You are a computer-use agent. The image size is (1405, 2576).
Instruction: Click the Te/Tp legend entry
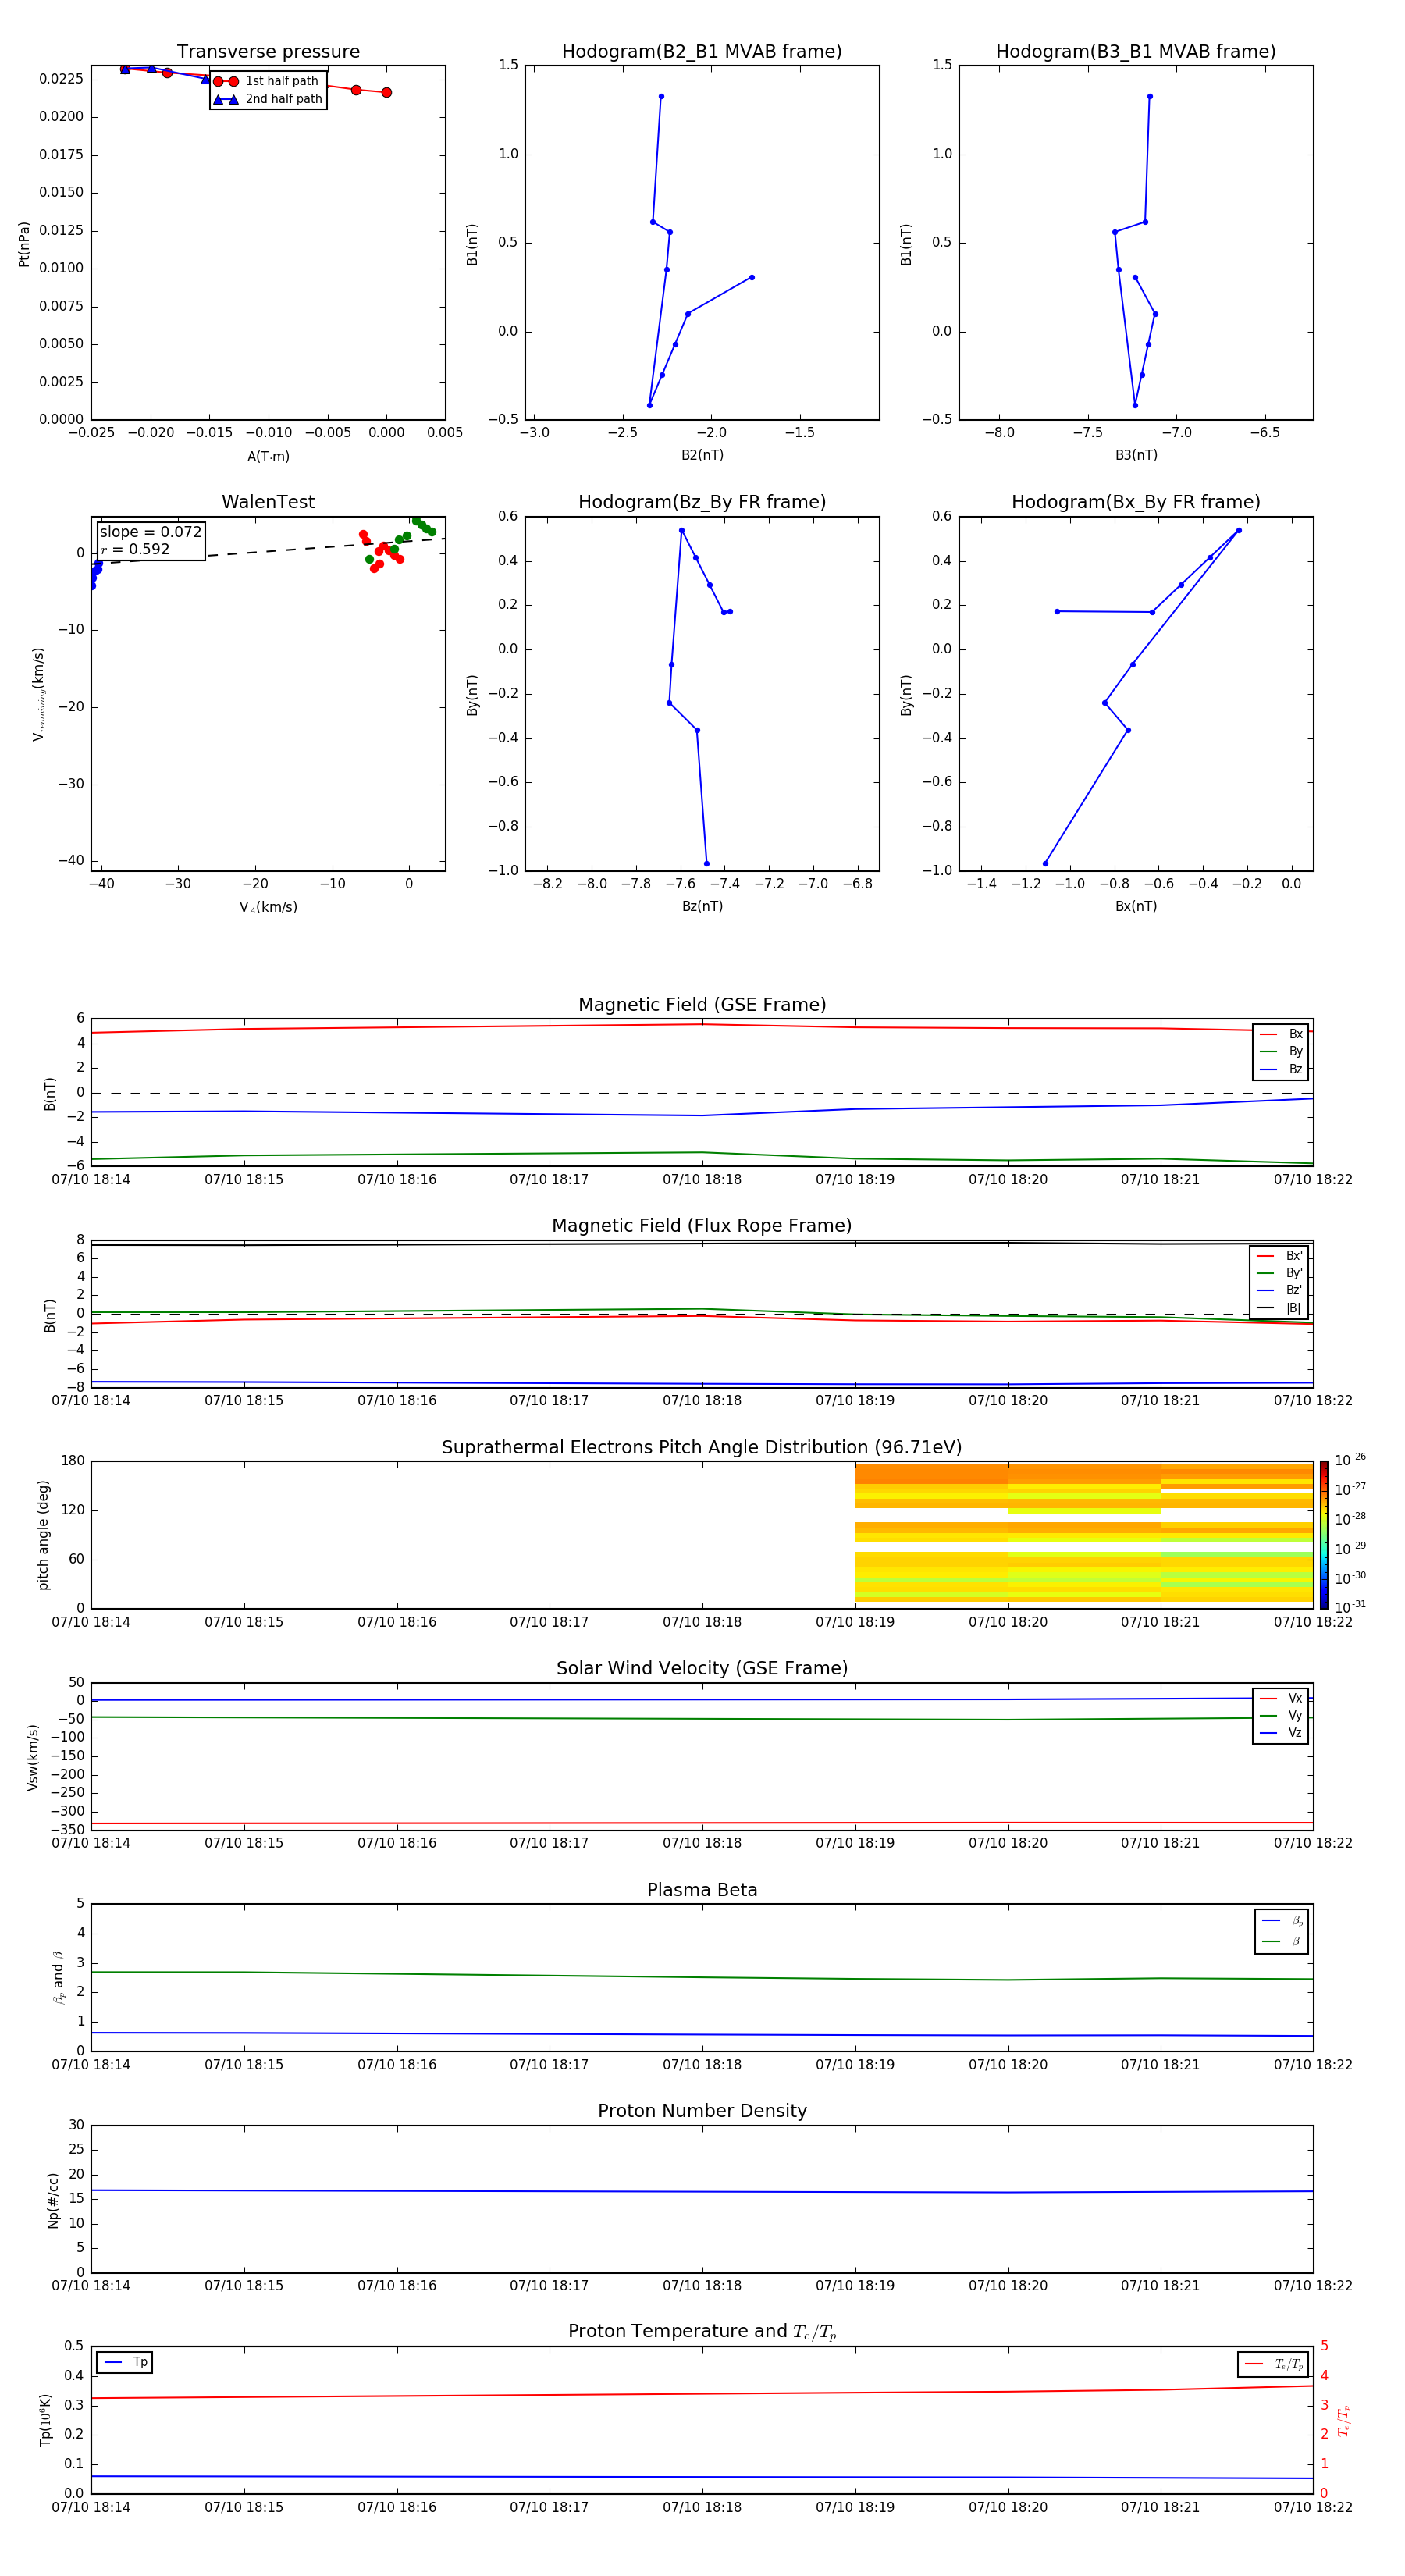click(1275, 2365)
